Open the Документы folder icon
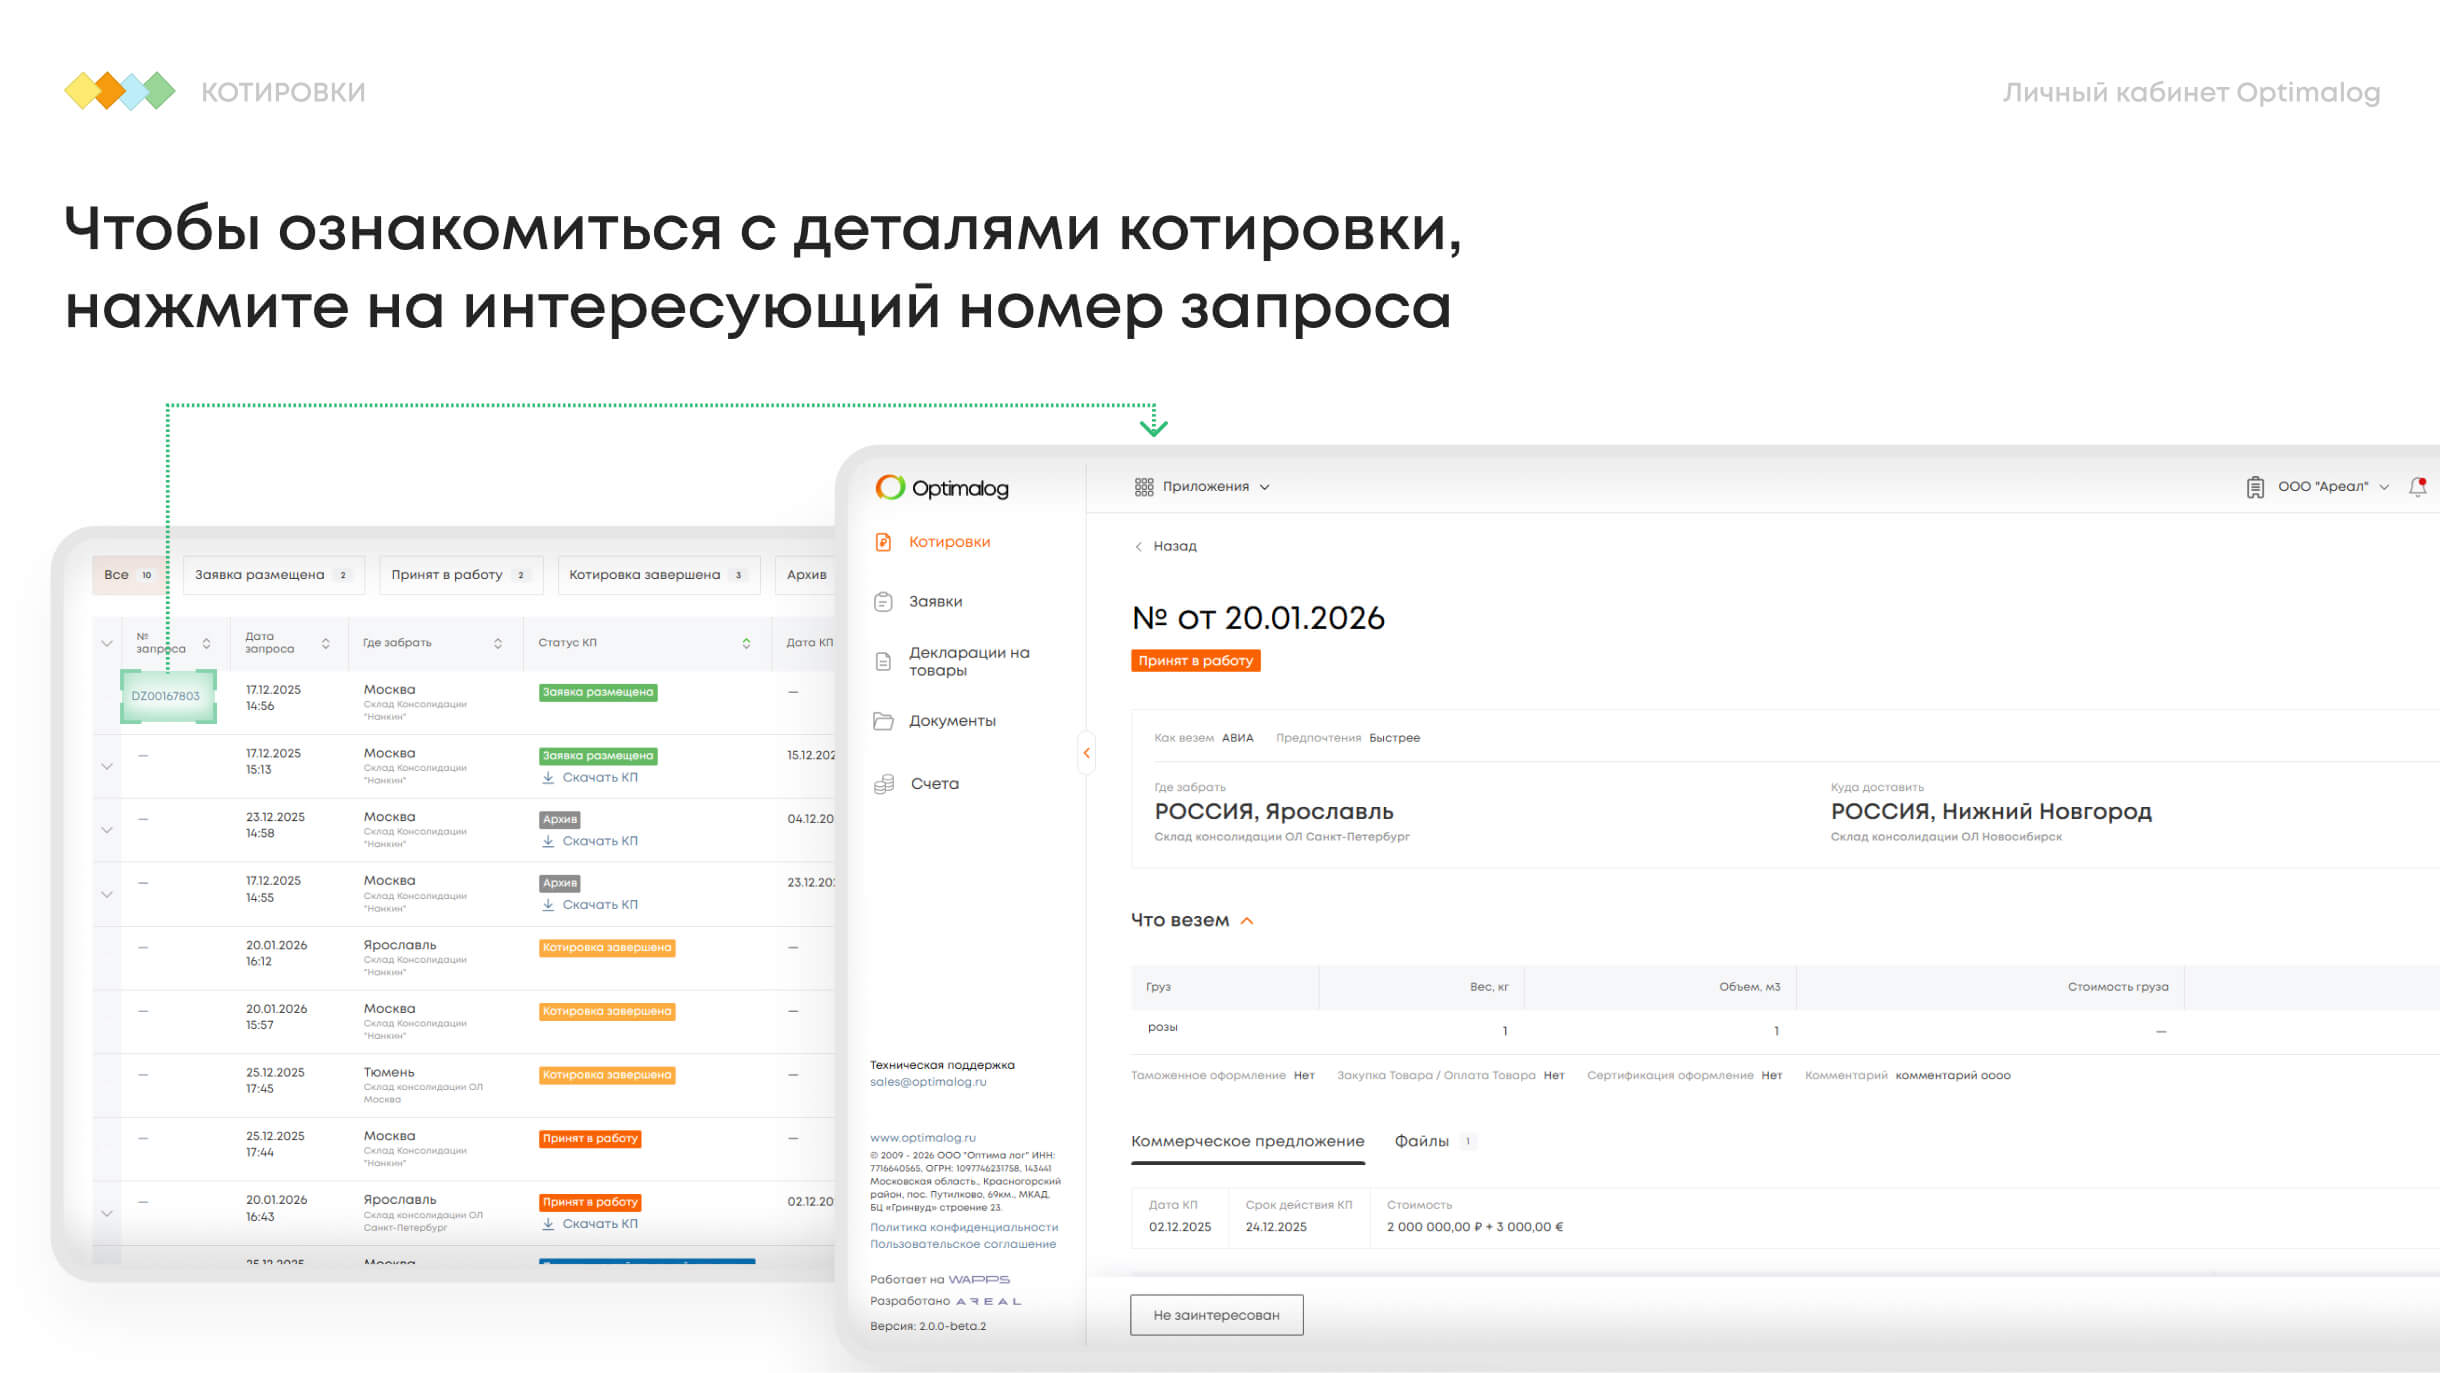2440x1373 pixels. 883,721
